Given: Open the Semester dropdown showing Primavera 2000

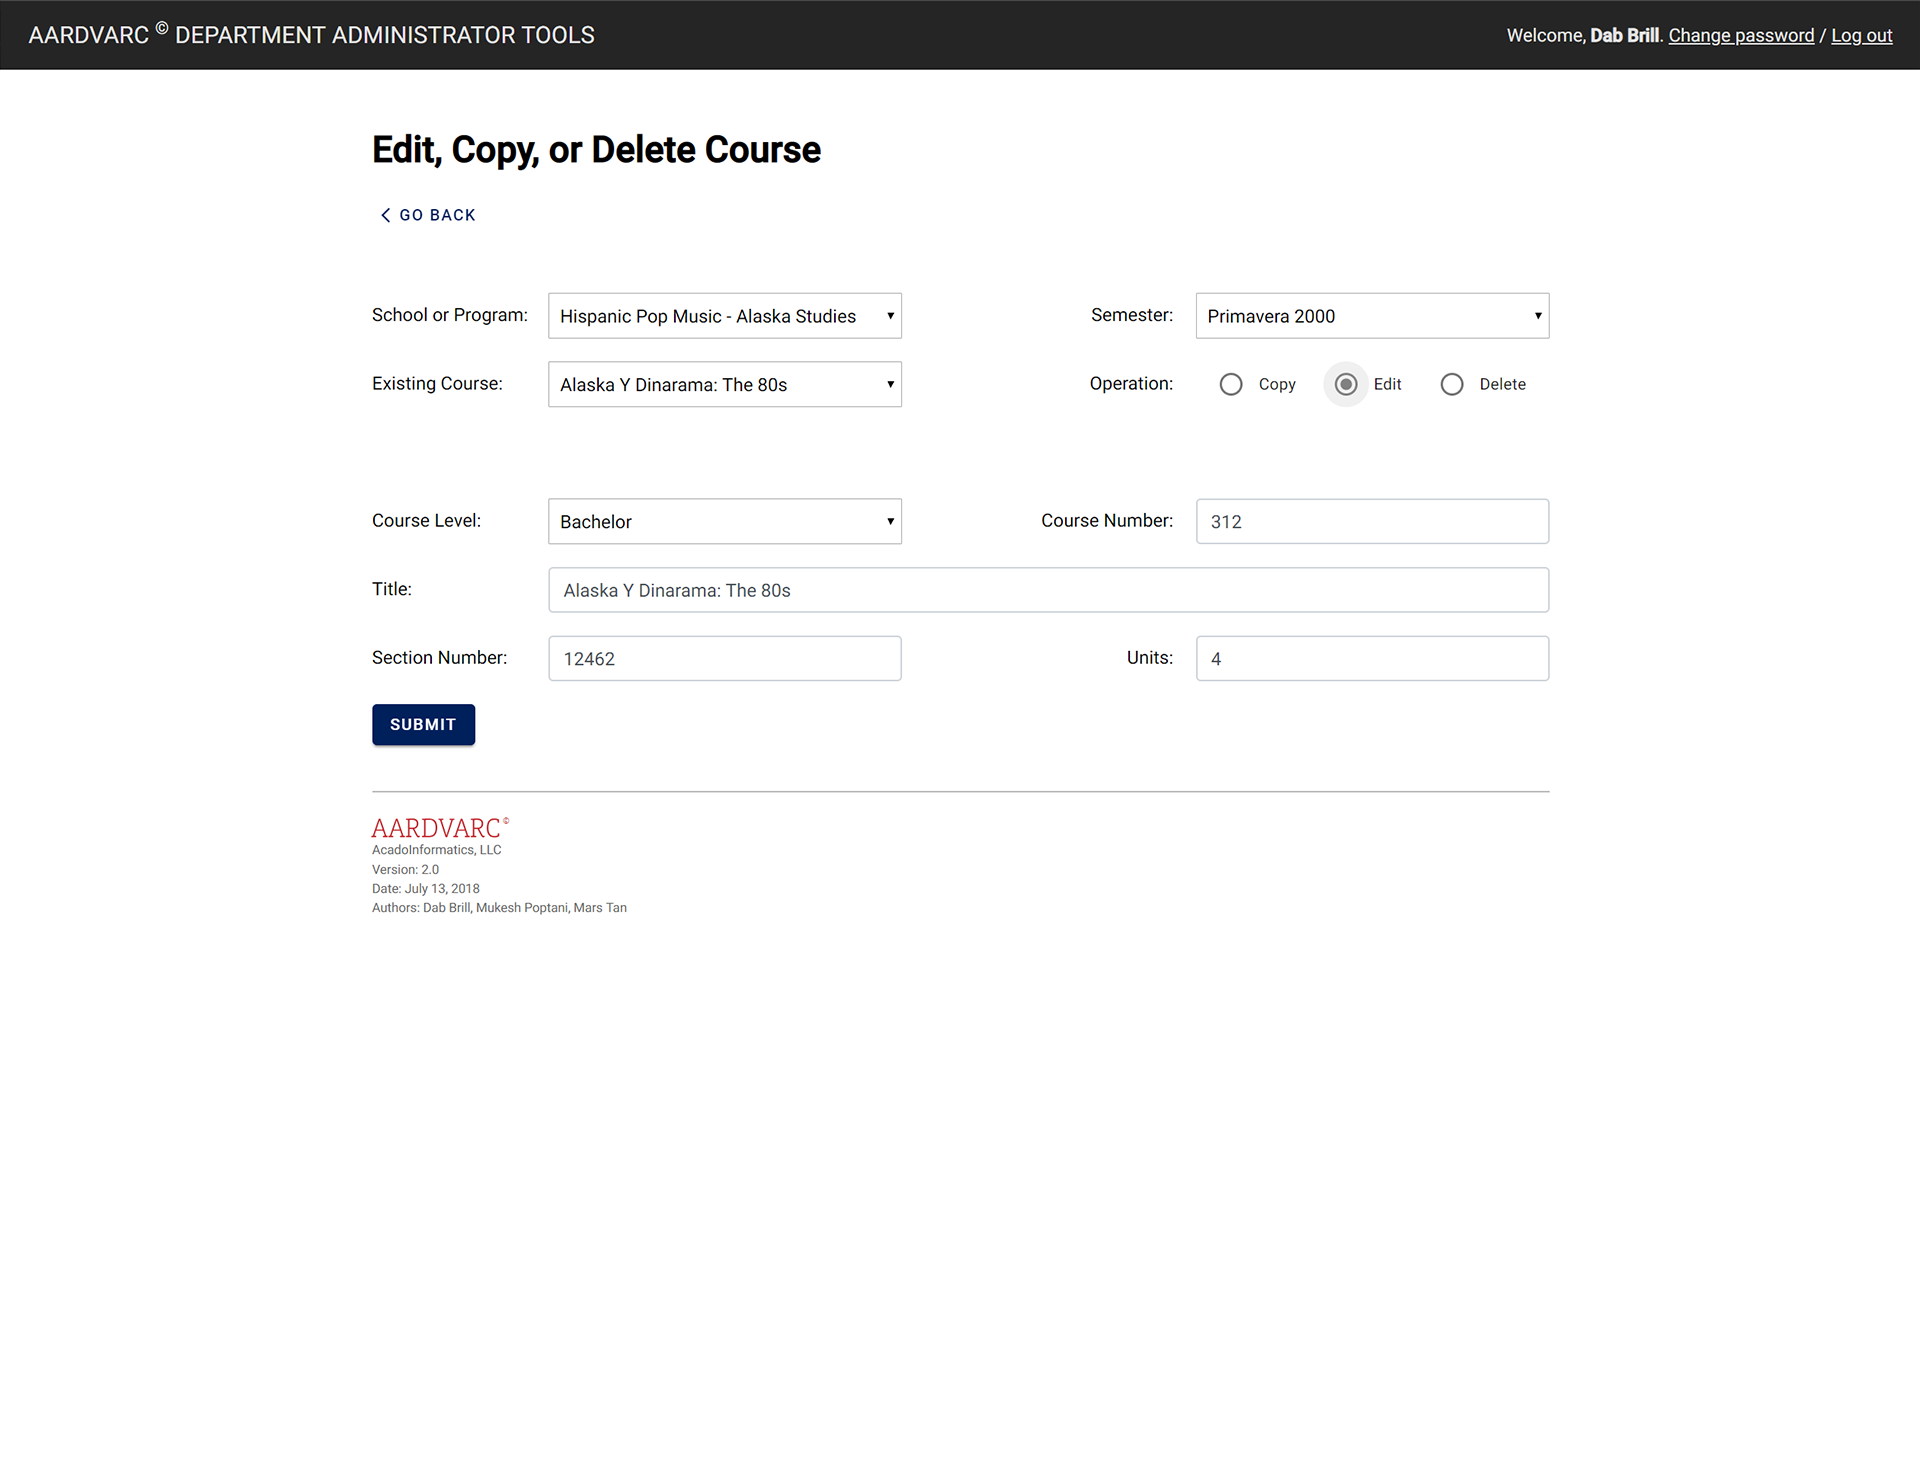Looking at the screenshot, I should (1372, 316).
